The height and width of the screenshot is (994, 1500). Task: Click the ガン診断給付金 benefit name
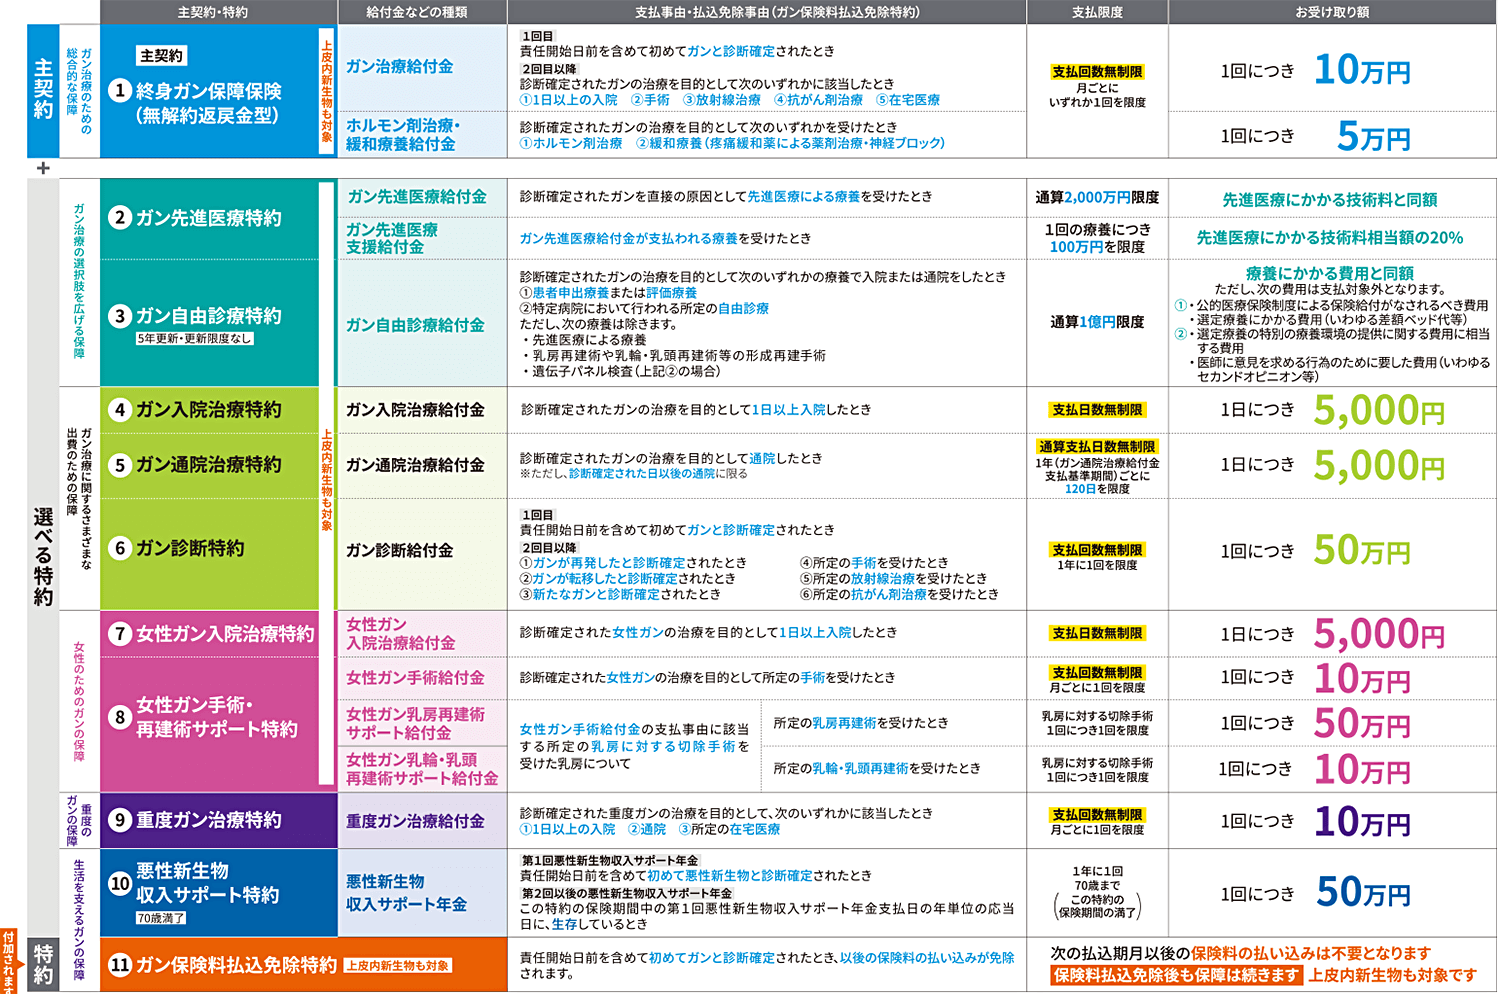[400, 550]
